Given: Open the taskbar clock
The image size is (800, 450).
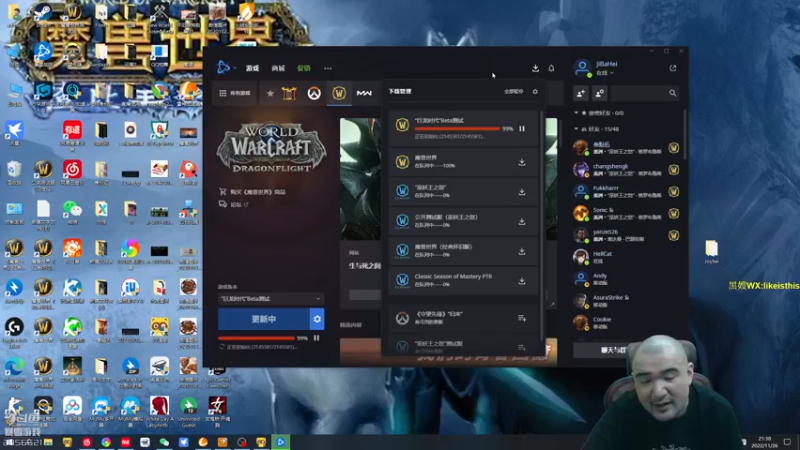Looking at the screenshot, I should [765, 441].
